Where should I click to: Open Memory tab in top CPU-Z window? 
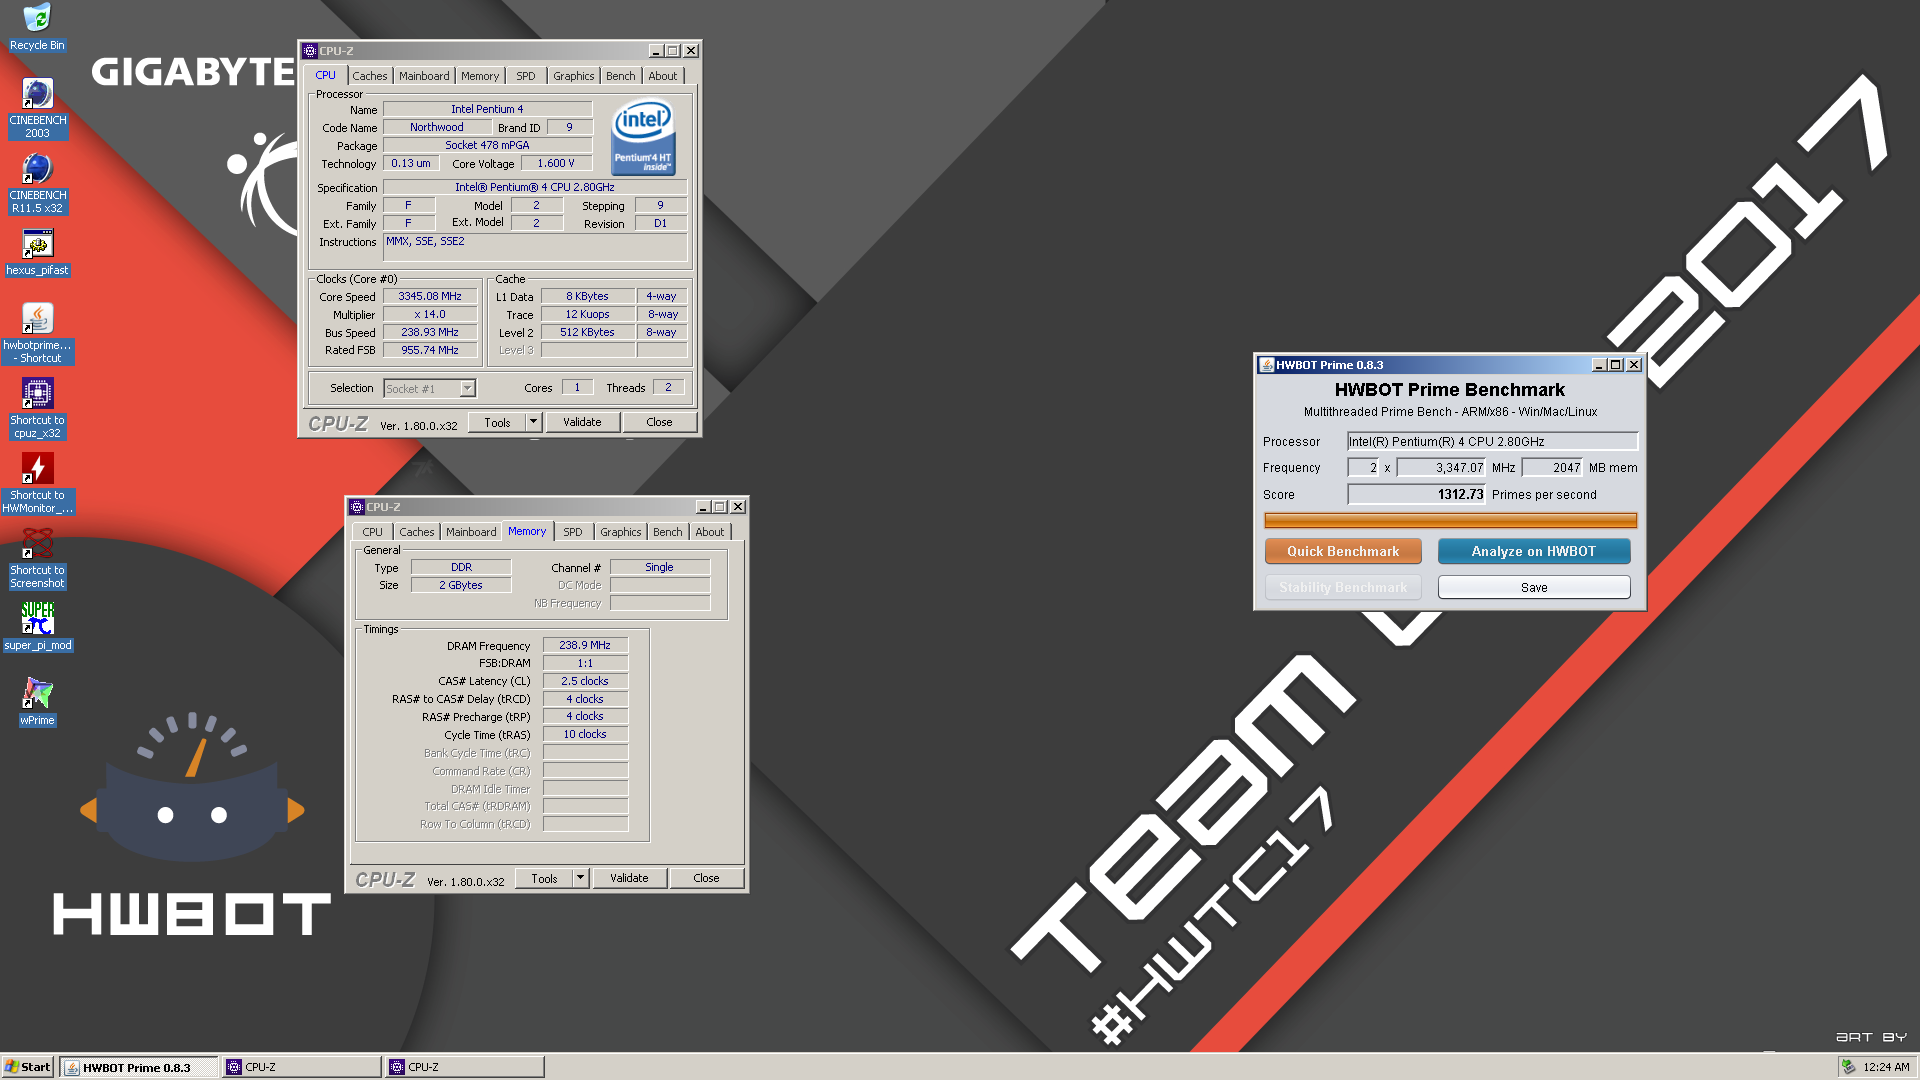point(480,76)
